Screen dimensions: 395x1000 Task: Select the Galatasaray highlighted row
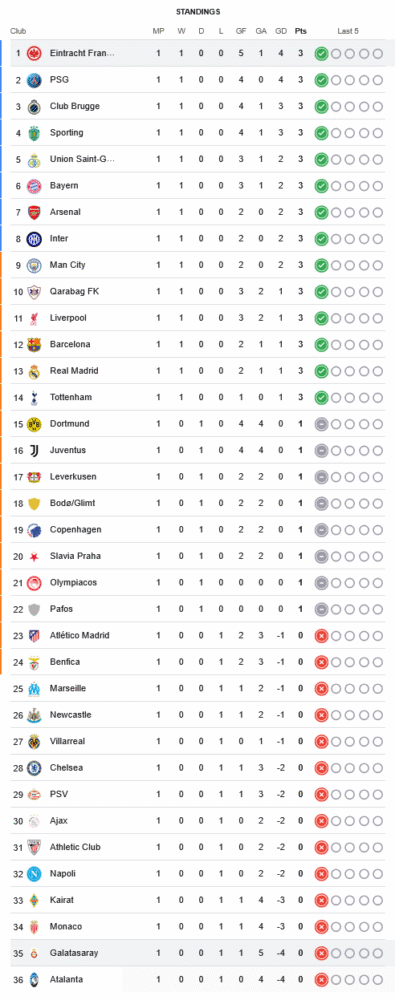click(197, 953)
